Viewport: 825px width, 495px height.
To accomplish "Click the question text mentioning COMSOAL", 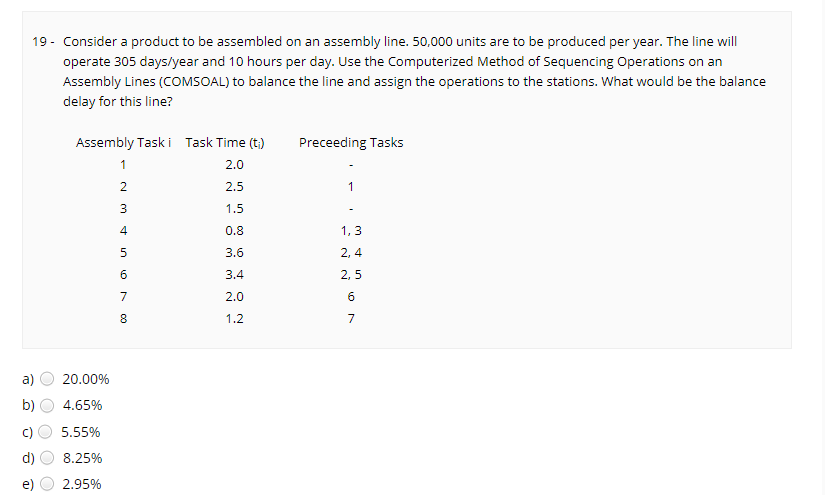I will [x=414, y=72].
